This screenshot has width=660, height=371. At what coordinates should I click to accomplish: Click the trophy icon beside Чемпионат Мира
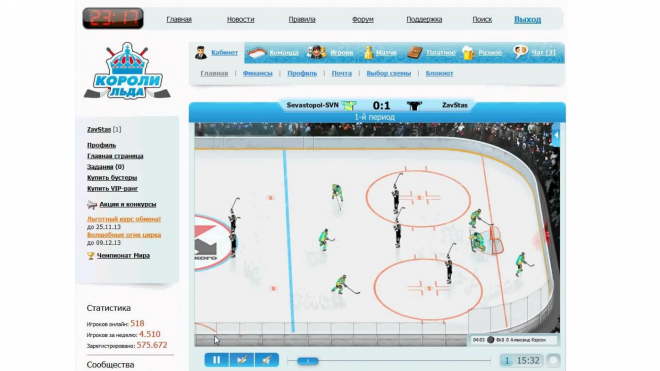pos(90,256)
